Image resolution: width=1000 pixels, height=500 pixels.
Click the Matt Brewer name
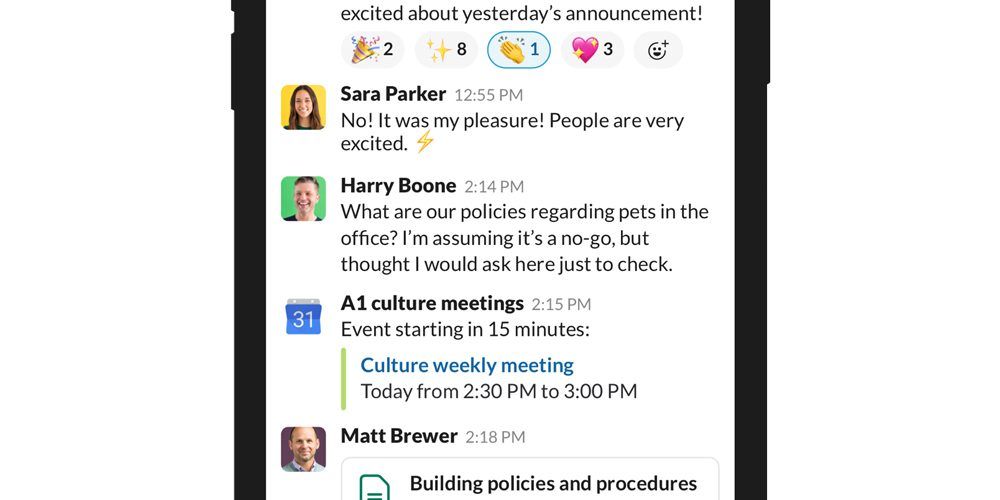click(x=399, y=436)
